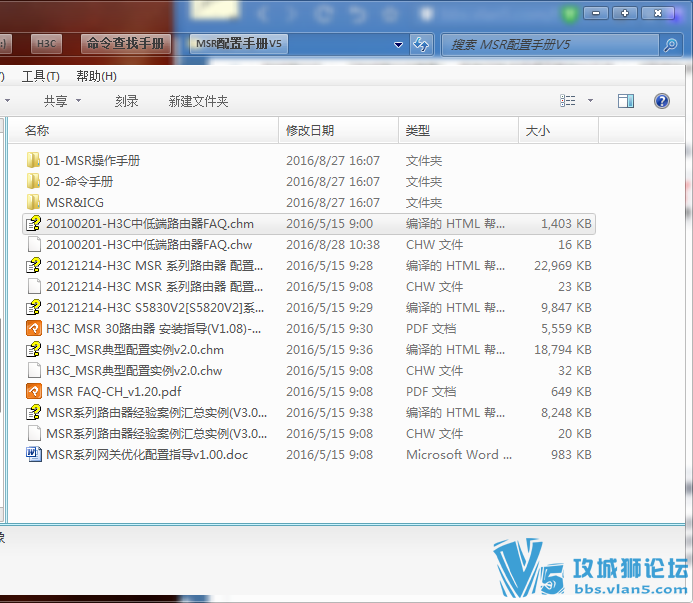Click the CHM icon of the 8,248 KB file
This screenshot has width=693, height=603.
34,412
